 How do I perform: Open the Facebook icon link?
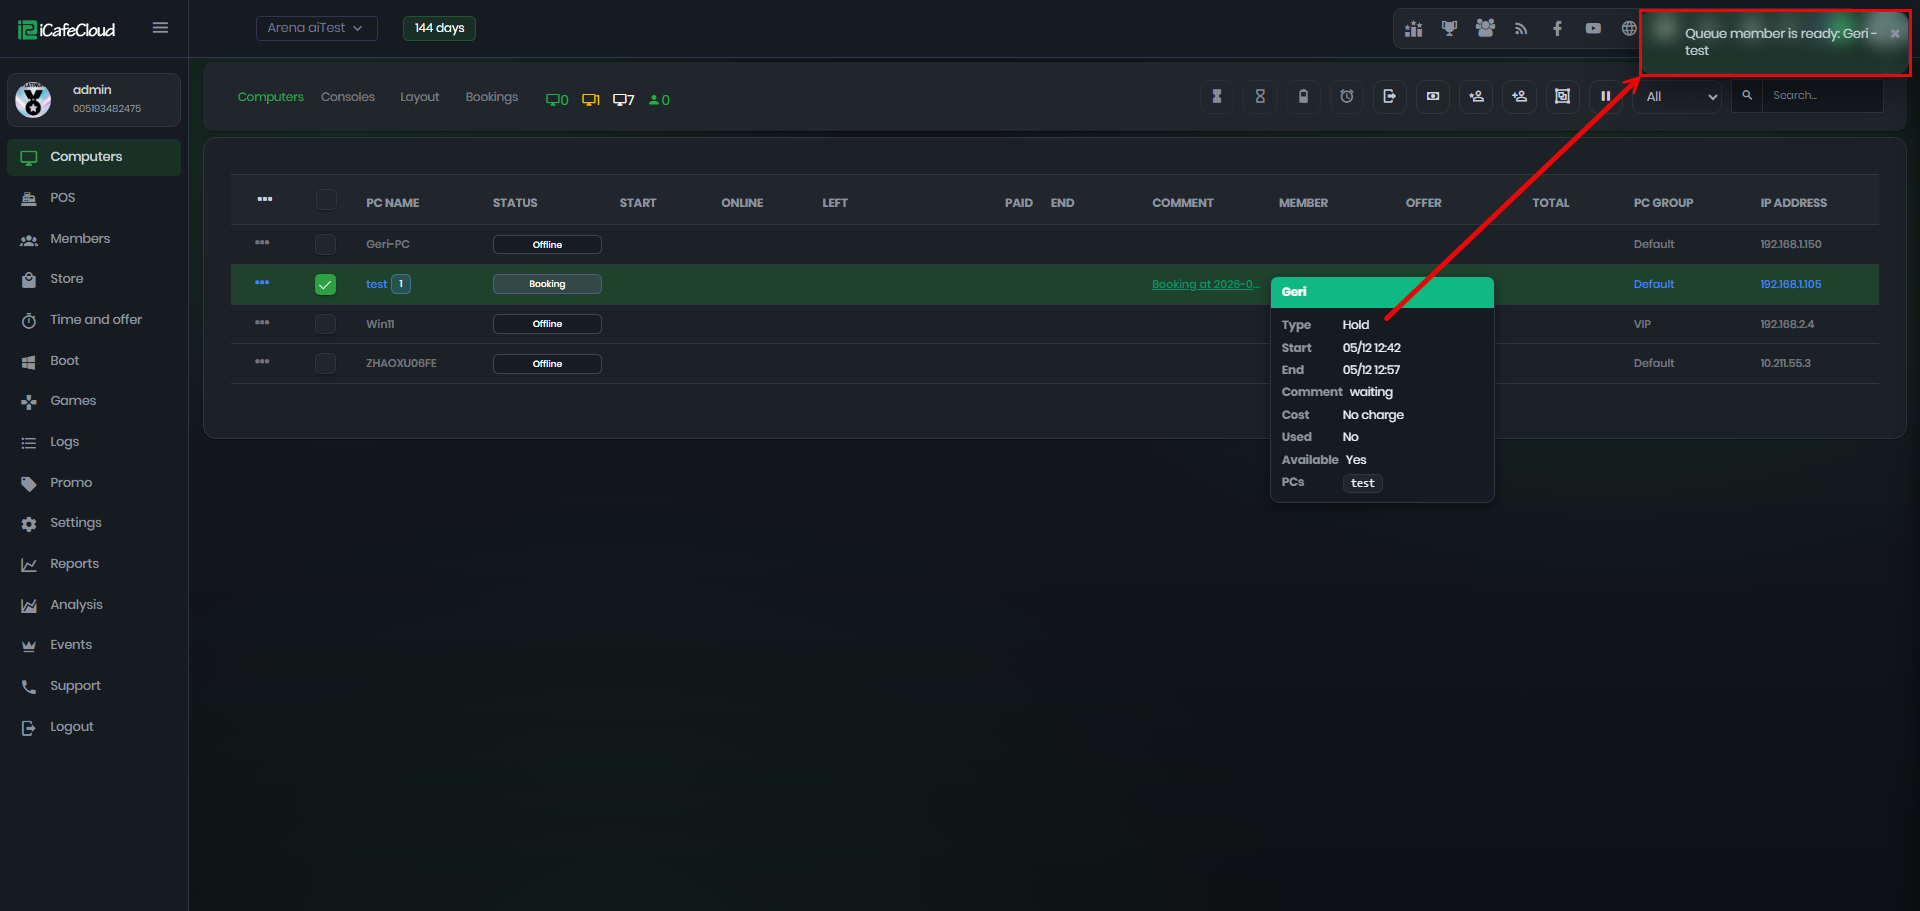tap(1557, 29)
